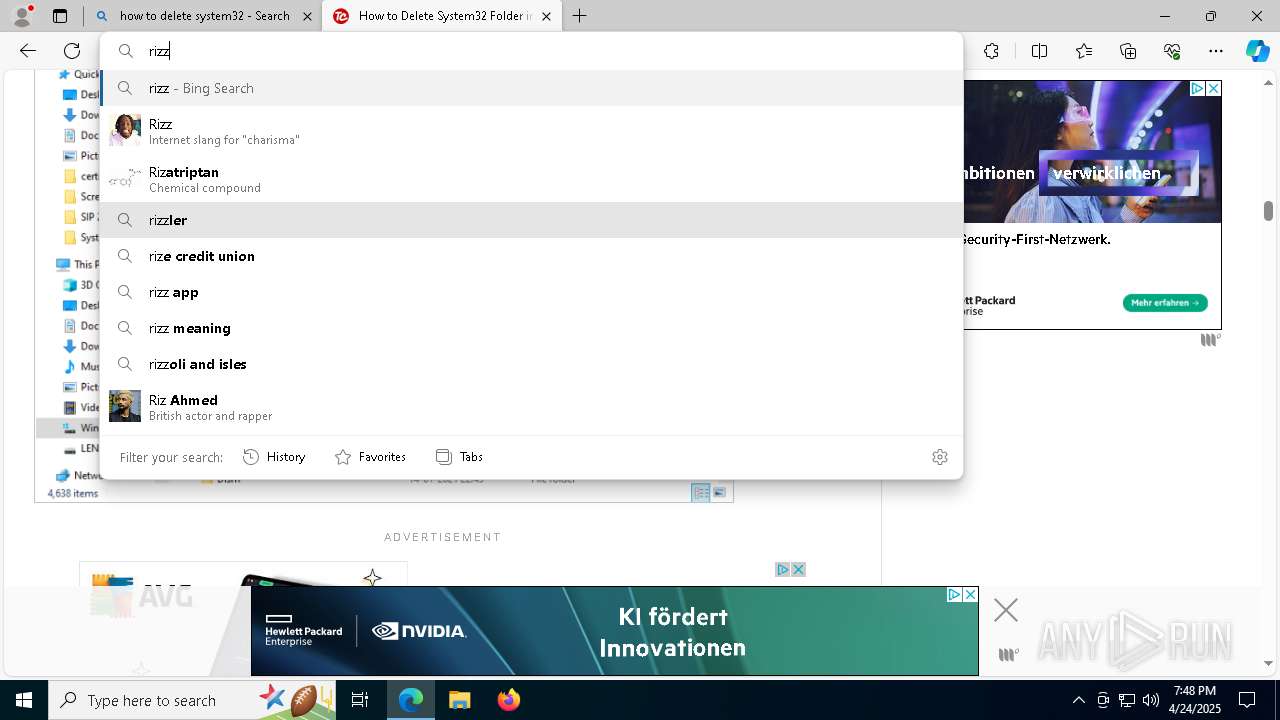Open Settings and more ellipsis menu

click(1216, 51)
